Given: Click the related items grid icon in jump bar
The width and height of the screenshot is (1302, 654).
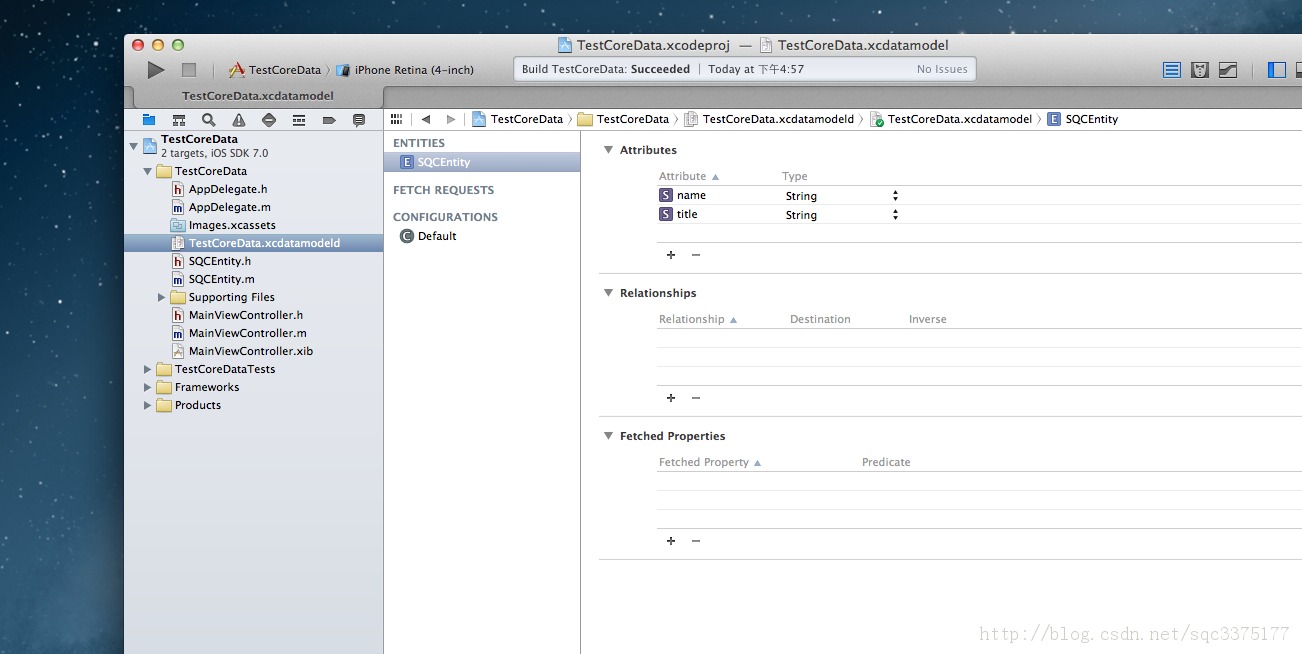Looking at the screenshot, I should click(396, 119).
